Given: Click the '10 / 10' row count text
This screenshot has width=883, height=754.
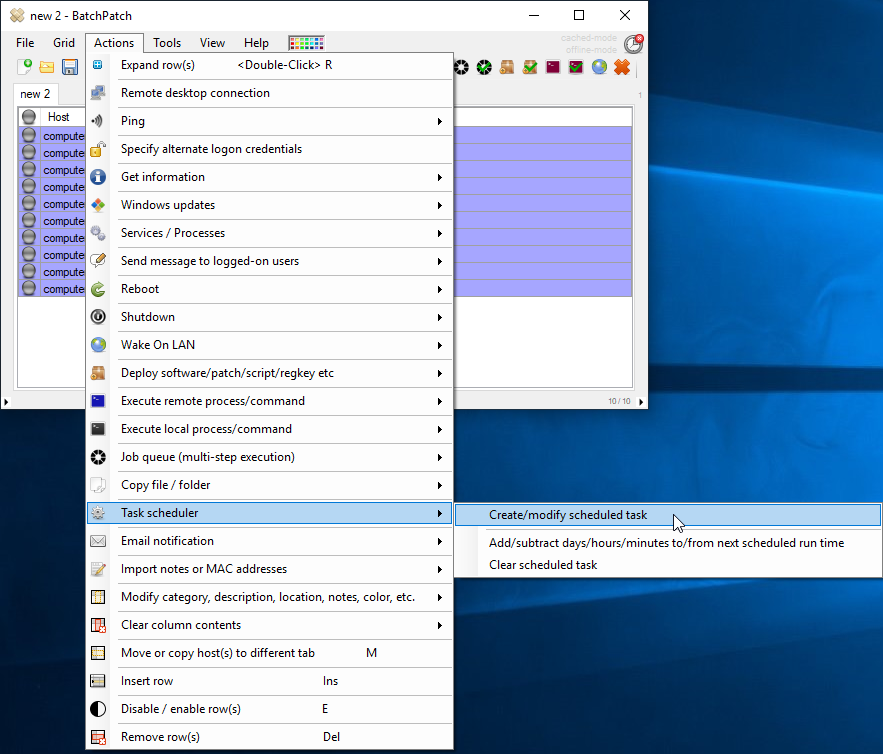Looking at the screenshot, I should point(619,401).
